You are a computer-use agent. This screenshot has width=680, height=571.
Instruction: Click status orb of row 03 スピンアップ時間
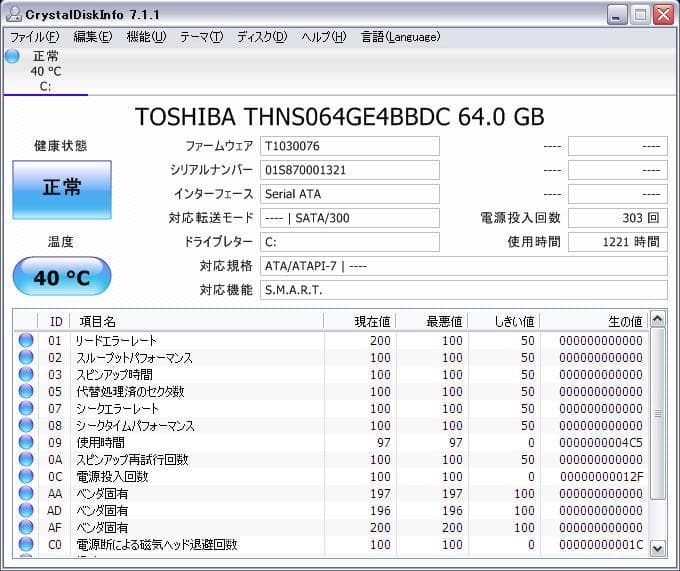coord(26,374)
